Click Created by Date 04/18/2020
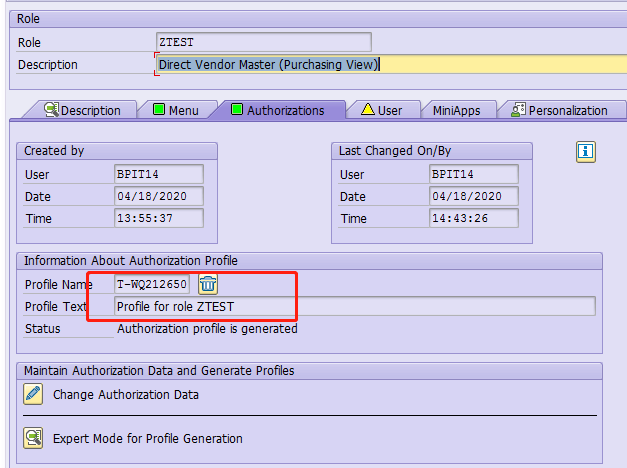 pyautogui.click(x=159, y=196)
